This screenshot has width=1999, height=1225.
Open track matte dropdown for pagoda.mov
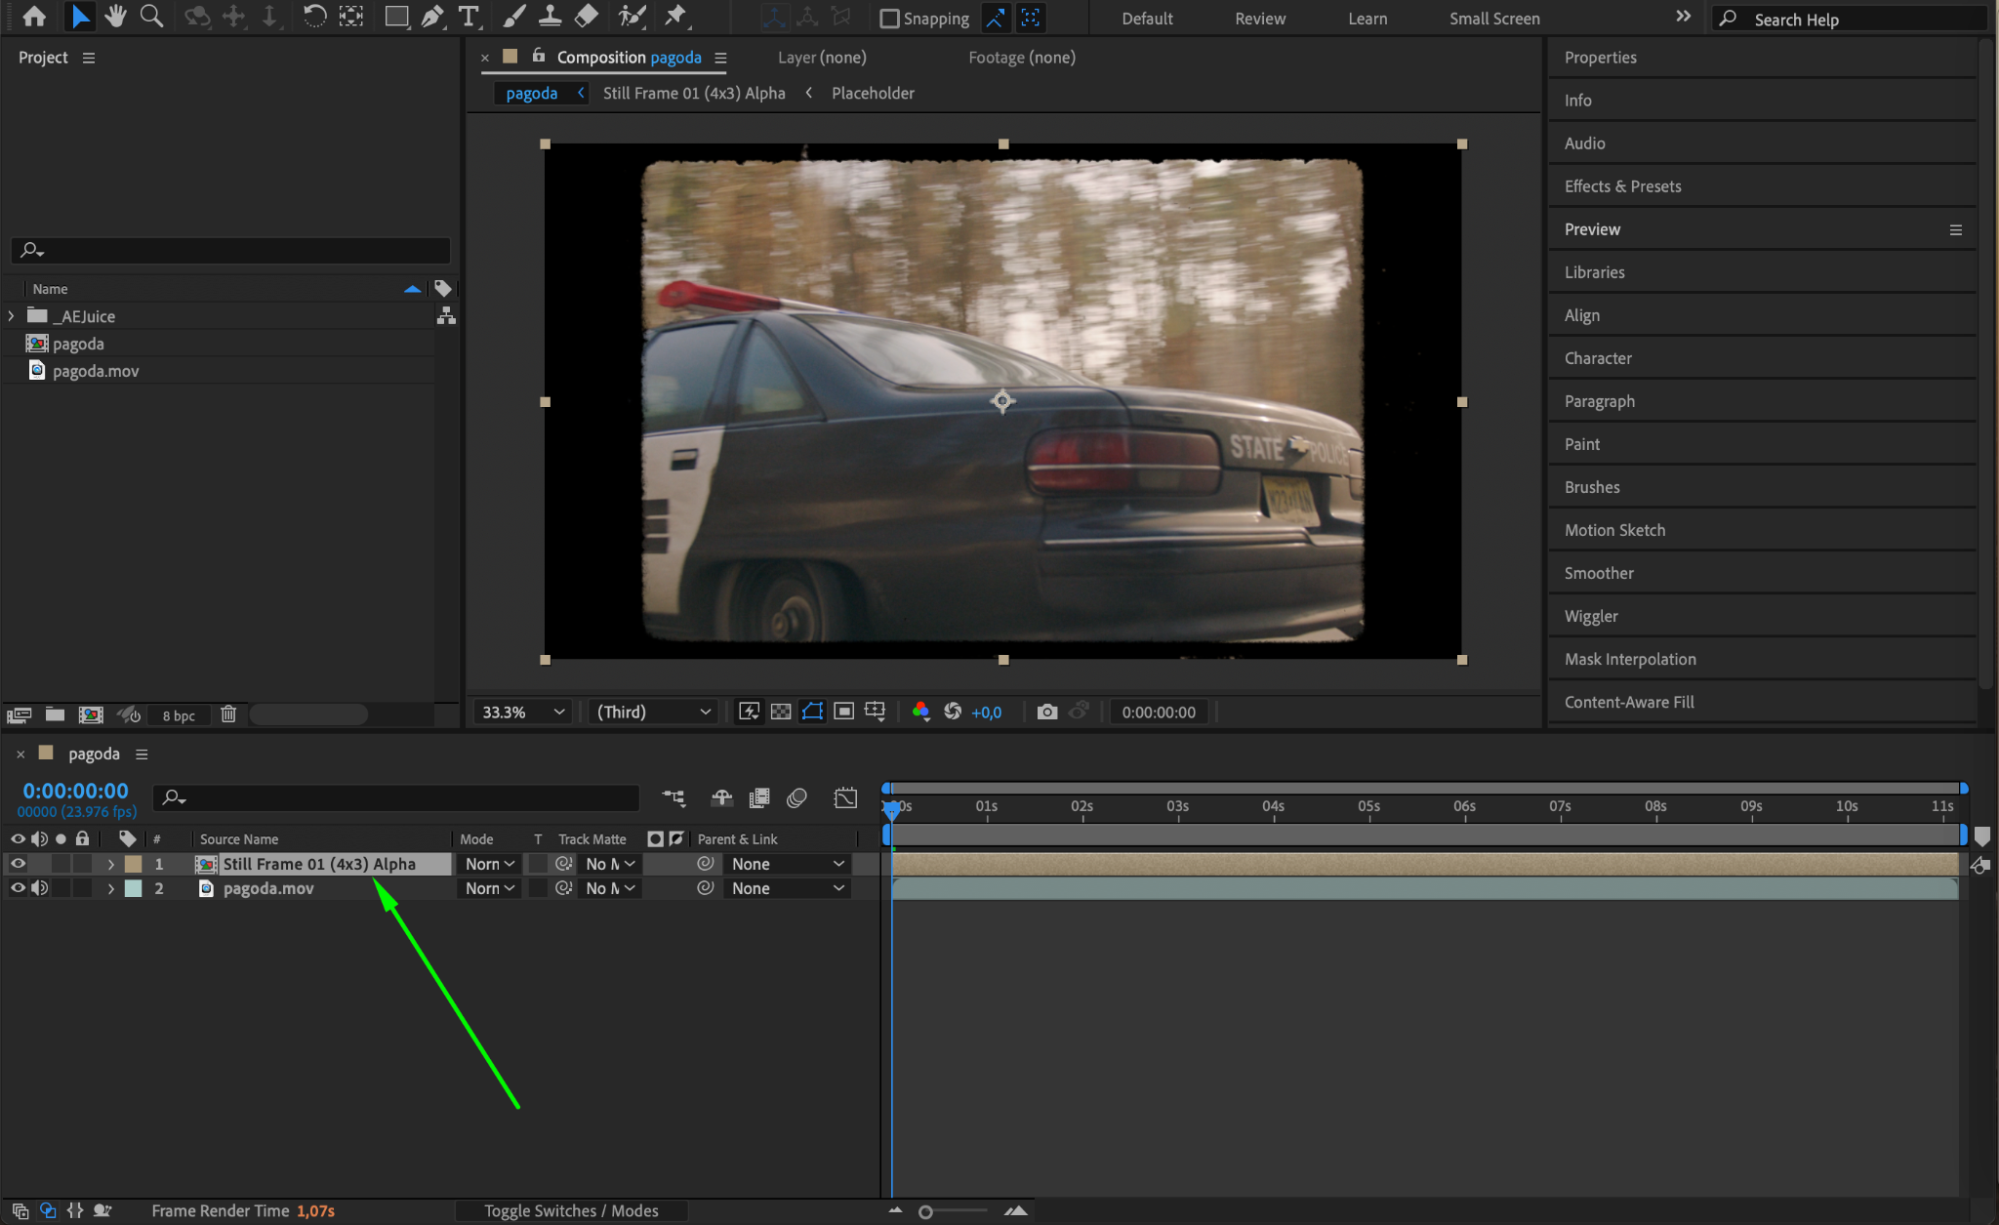point(610,888)
